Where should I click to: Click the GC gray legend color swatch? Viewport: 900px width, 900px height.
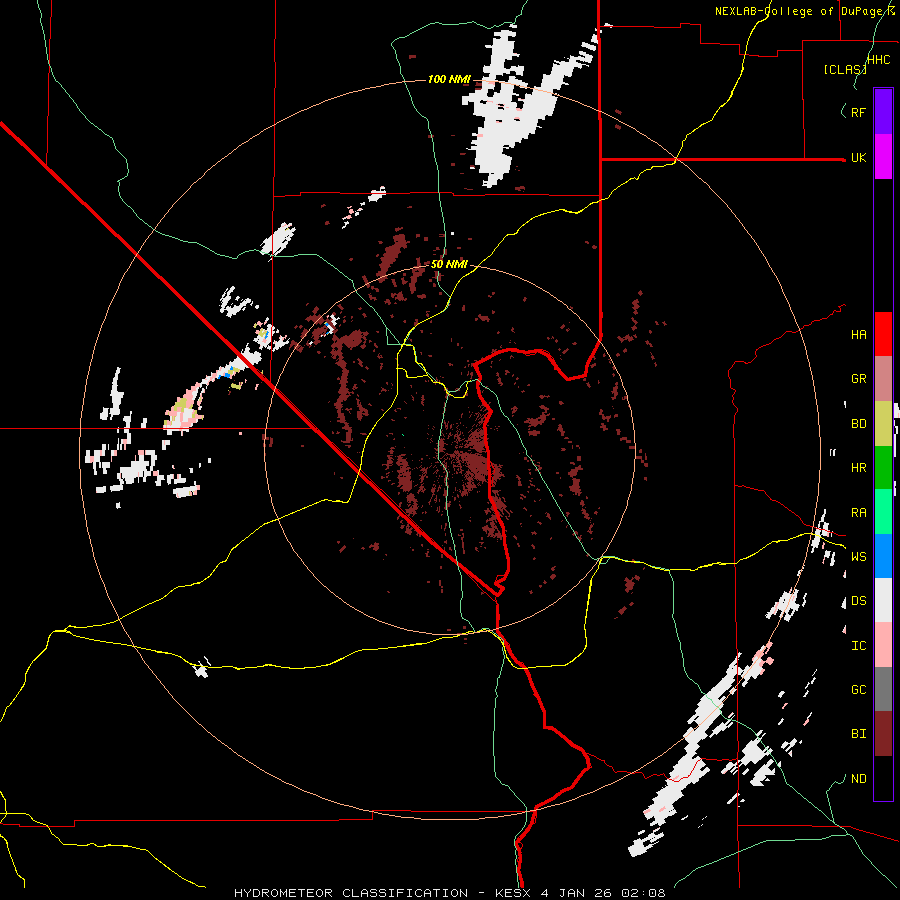coord(883,689)
